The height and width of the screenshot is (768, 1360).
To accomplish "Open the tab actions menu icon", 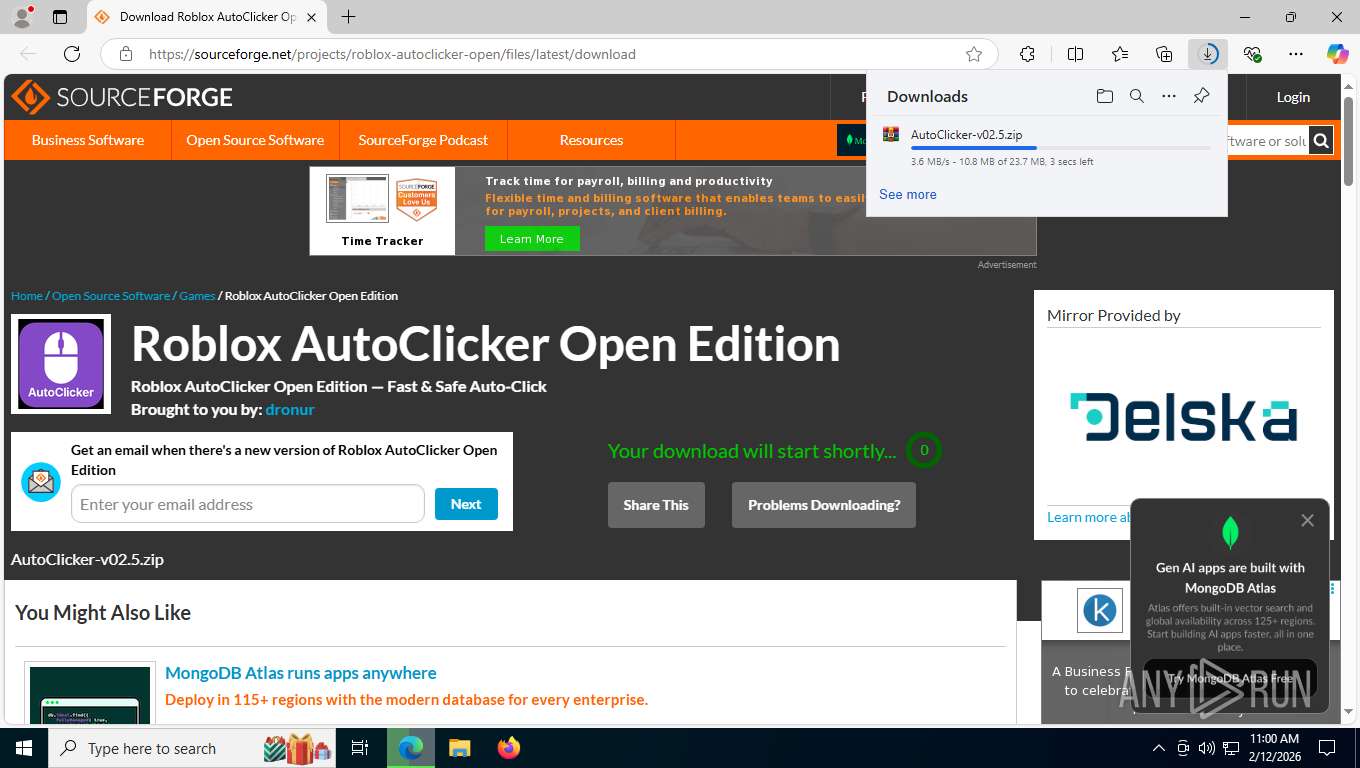I will pos(60,17).
